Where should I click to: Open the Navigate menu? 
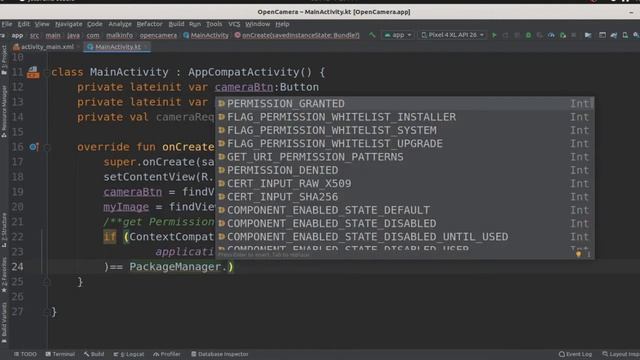69,24
